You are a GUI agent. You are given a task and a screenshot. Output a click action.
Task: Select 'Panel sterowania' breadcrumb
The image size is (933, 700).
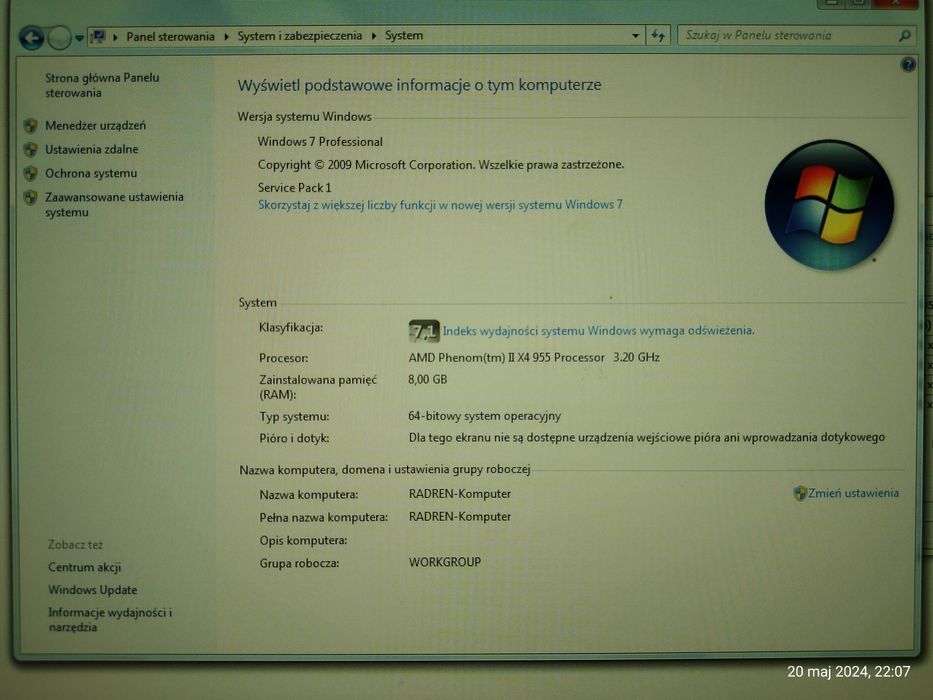click(170, 37)
